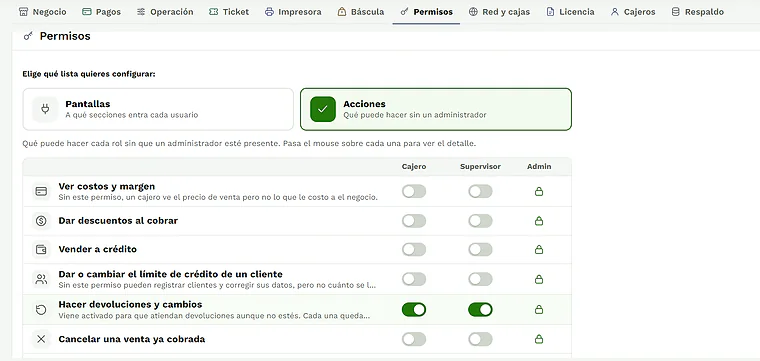Click Admin lock for Hacer devoluciones y cambios
The image size is (760, 361).
click(538, 309)
